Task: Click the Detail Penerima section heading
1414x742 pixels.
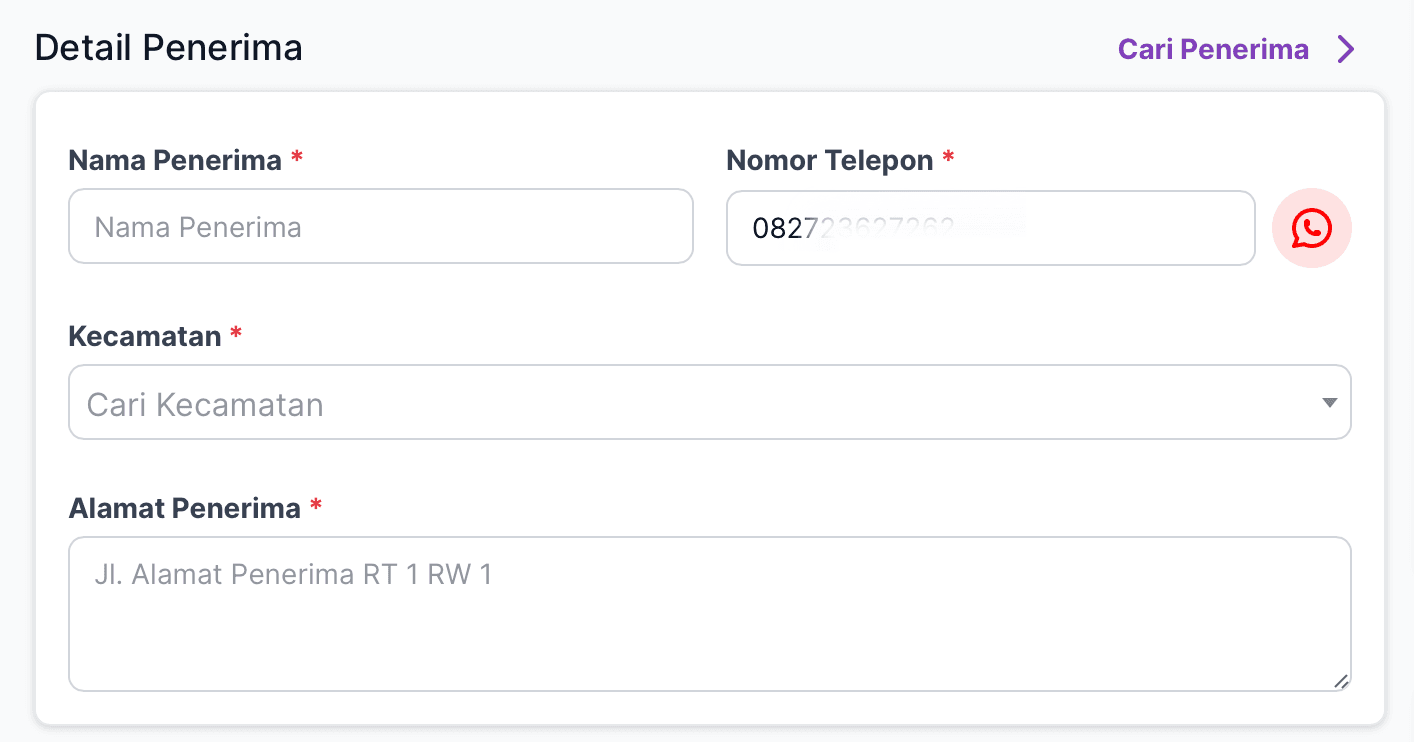Action: 168,48
